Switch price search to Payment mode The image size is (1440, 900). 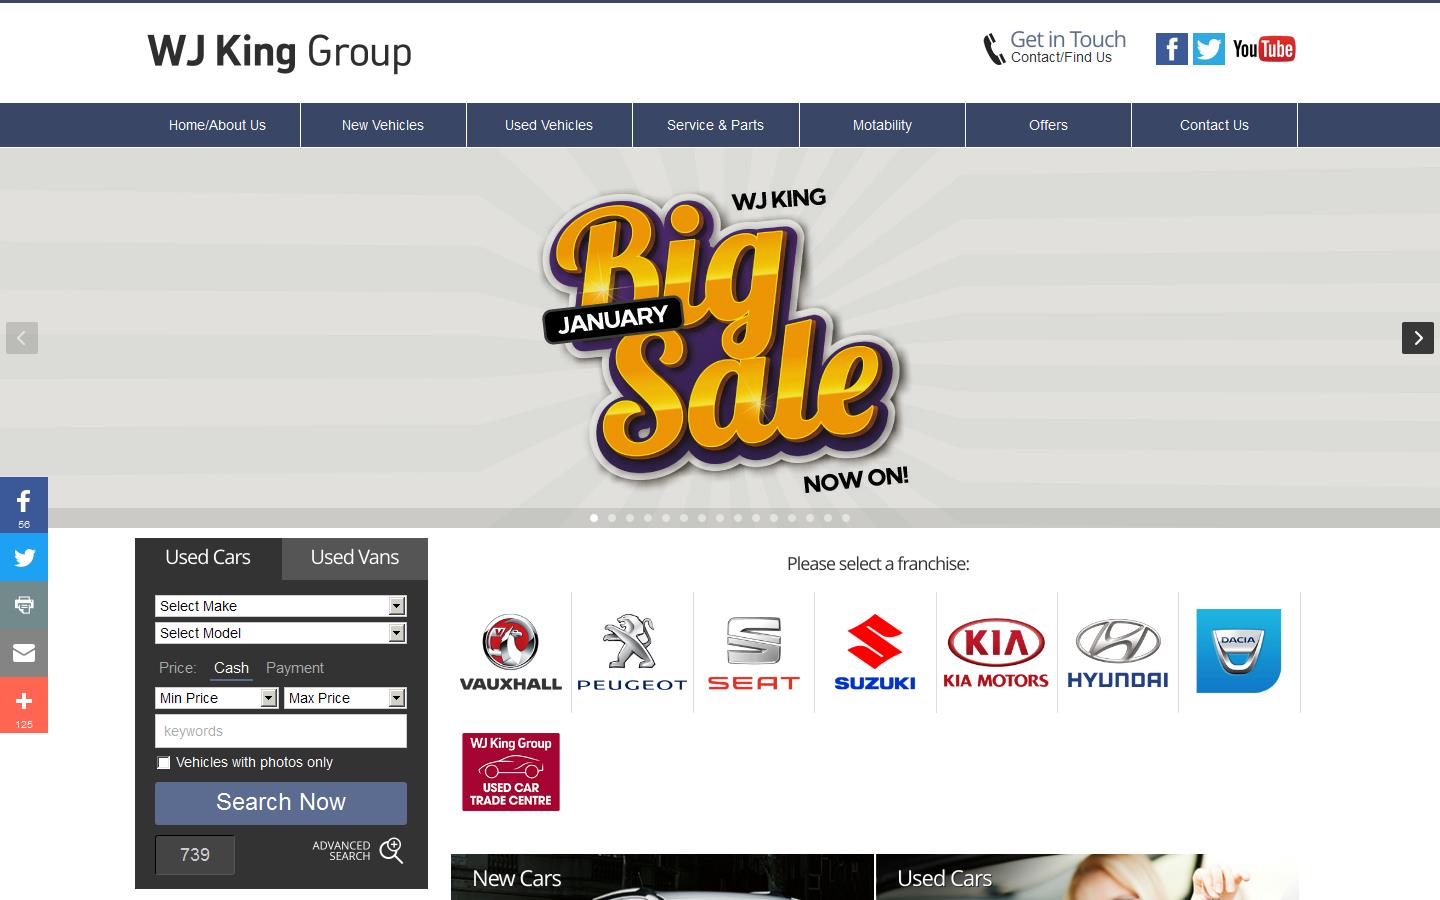(x=294, y=668)
